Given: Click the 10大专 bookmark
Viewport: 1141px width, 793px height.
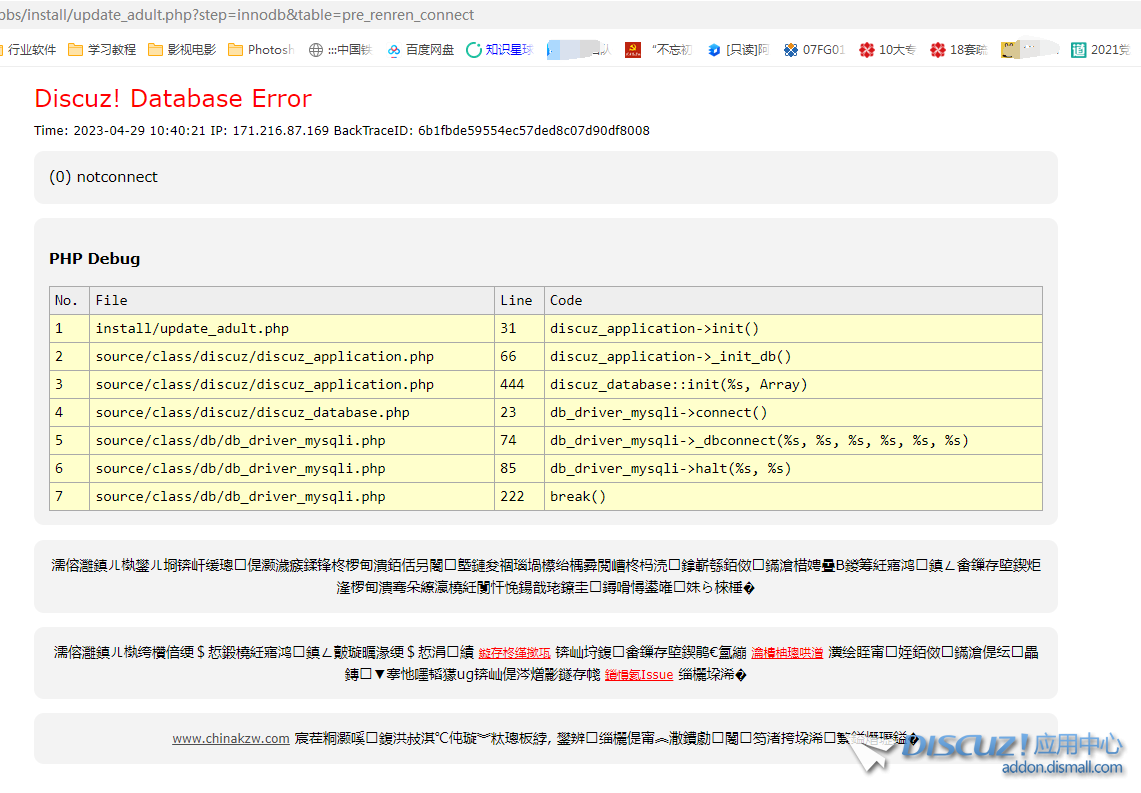Looking at the screenshot, I should click(887, 50).
